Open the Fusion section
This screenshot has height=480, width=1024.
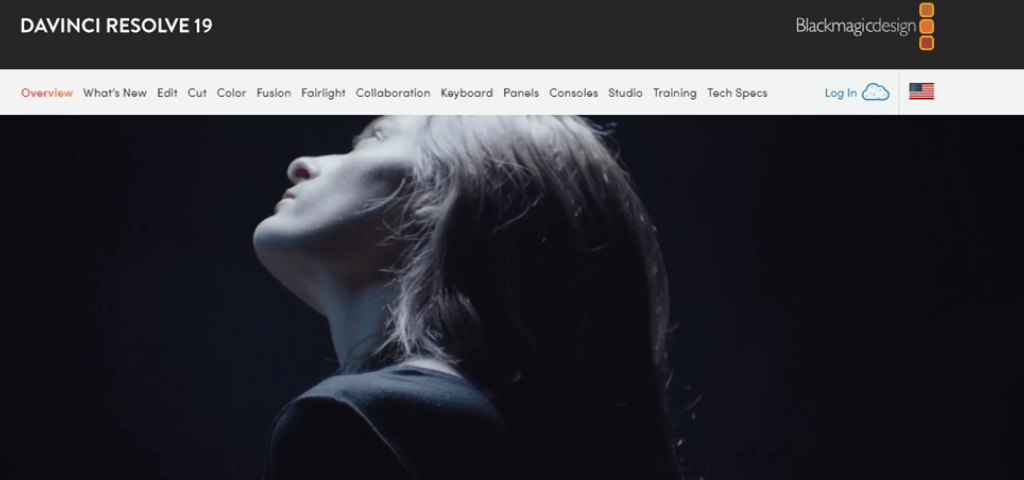pyautogui.click(x=274, y=93)
